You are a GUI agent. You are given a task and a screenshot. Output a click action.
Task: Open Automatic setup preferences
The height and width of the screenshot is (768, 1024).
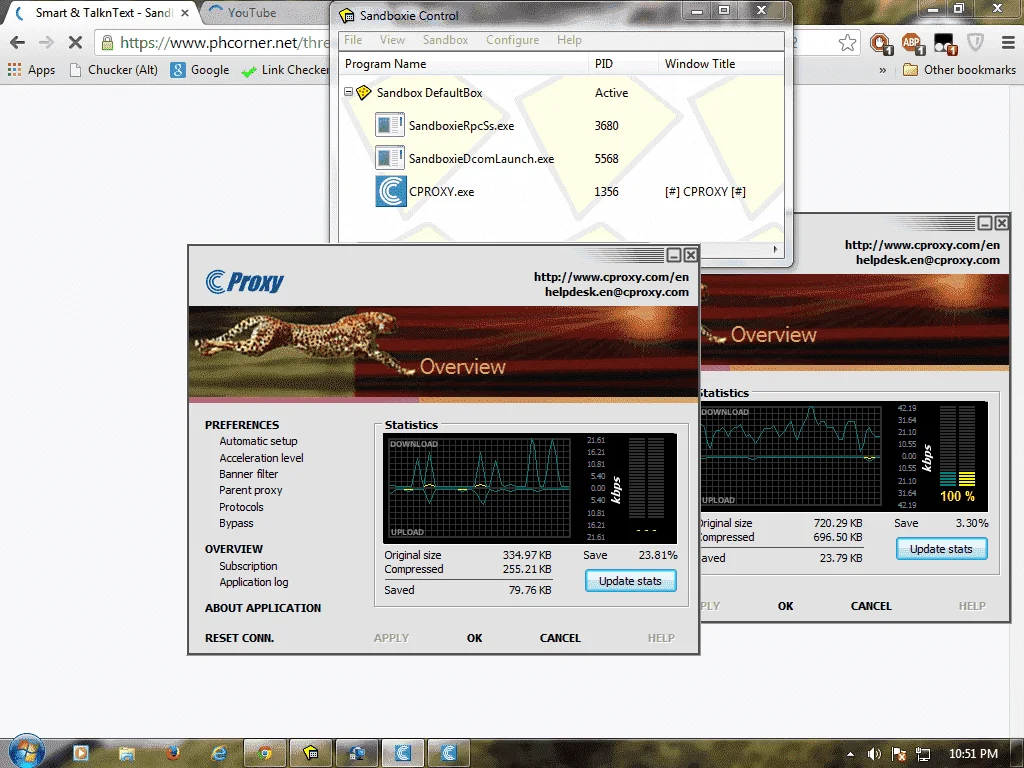[258, 441]
